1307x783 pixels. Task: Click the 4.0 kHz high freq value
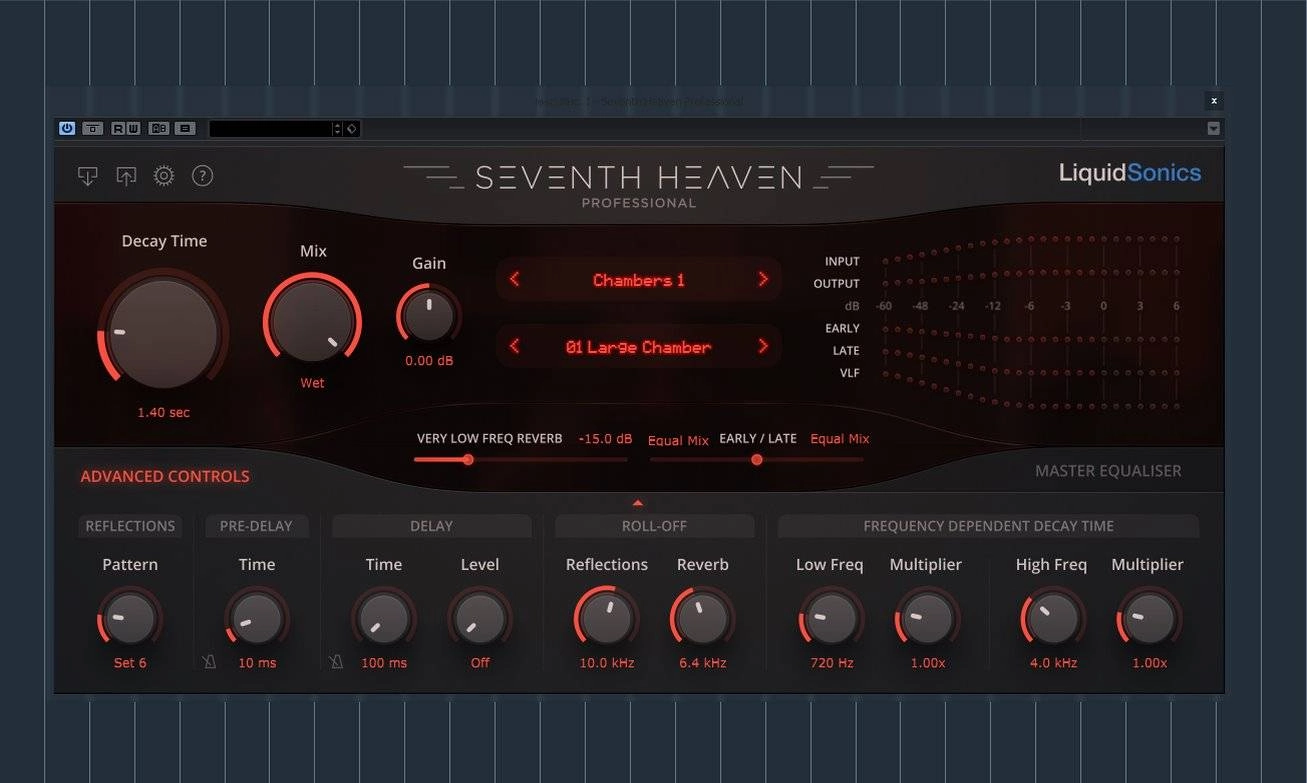[x=1052, y=663]
